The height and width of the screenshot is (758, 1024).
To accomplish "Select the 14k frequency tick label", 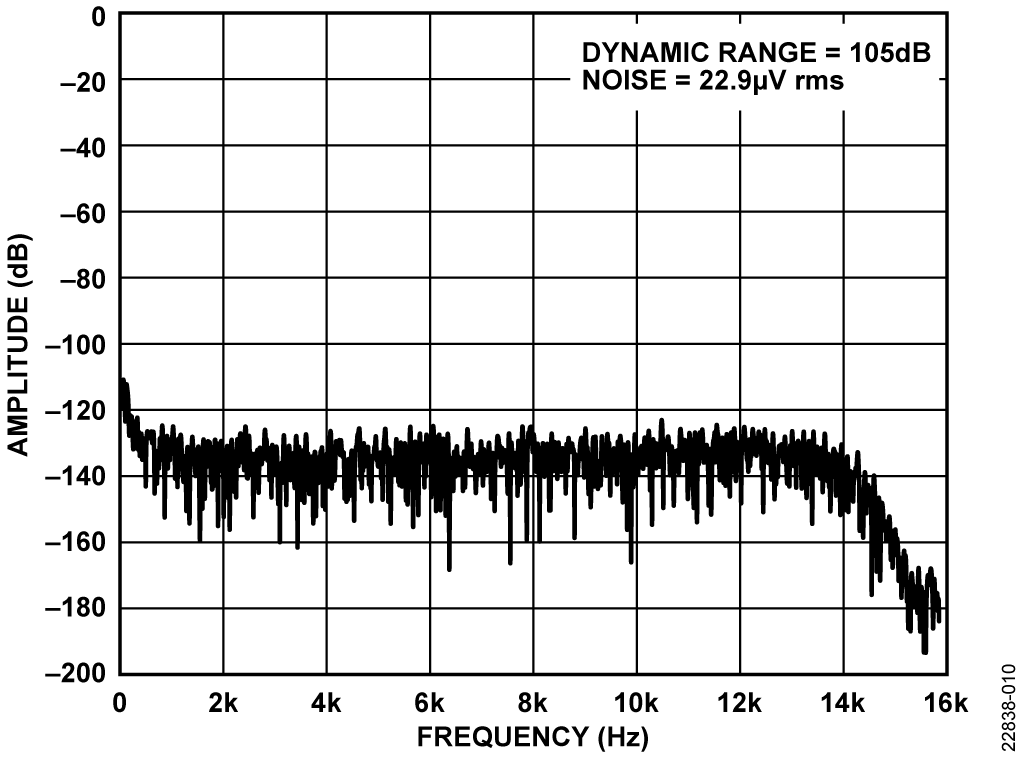I will 843,701.
